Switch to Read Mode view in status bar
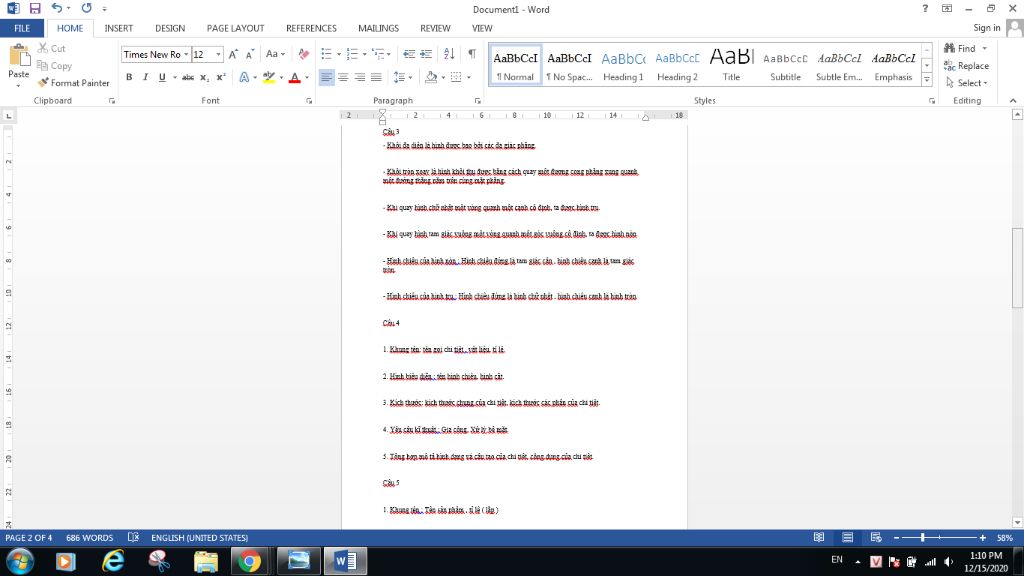 [819, 537]
